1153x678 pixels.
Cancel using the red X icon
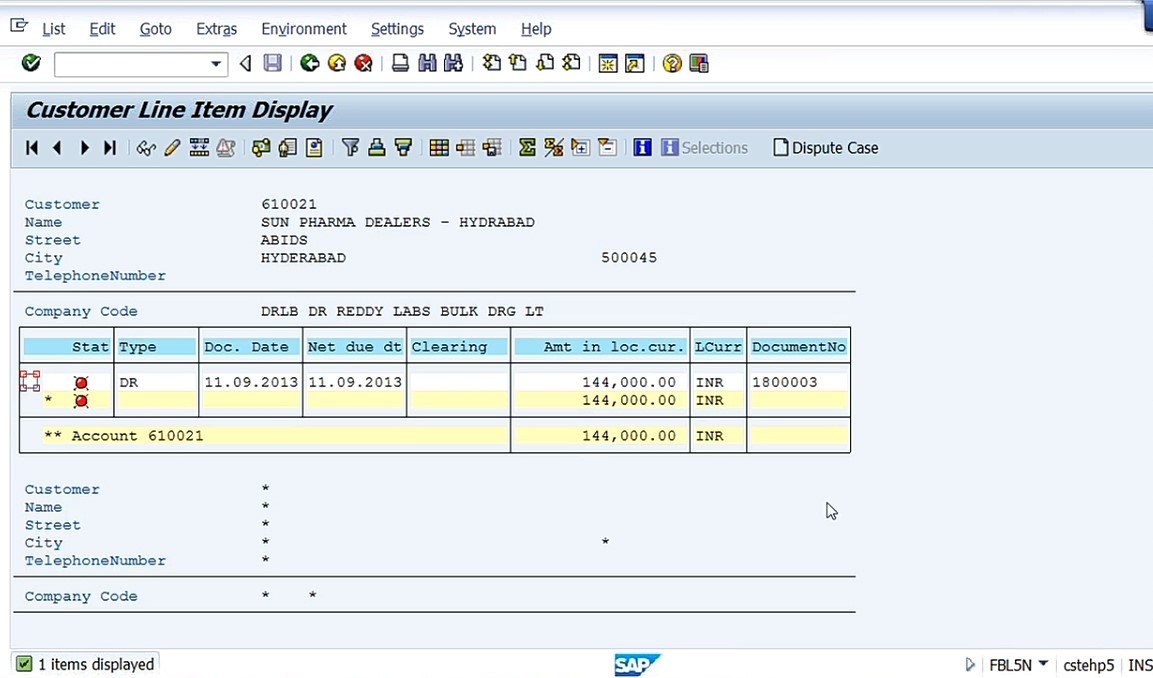tap(363, 63)
